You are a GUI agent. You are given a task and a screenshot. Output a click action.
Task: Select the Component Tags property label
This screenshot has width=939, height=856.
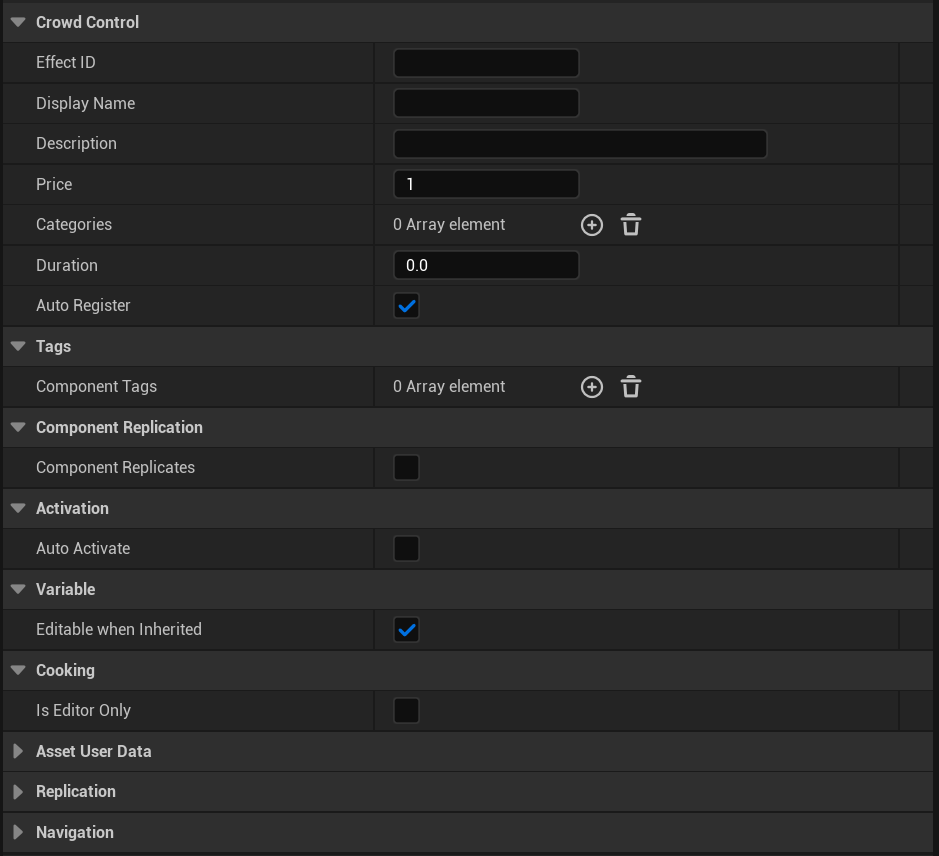point(96,387)
